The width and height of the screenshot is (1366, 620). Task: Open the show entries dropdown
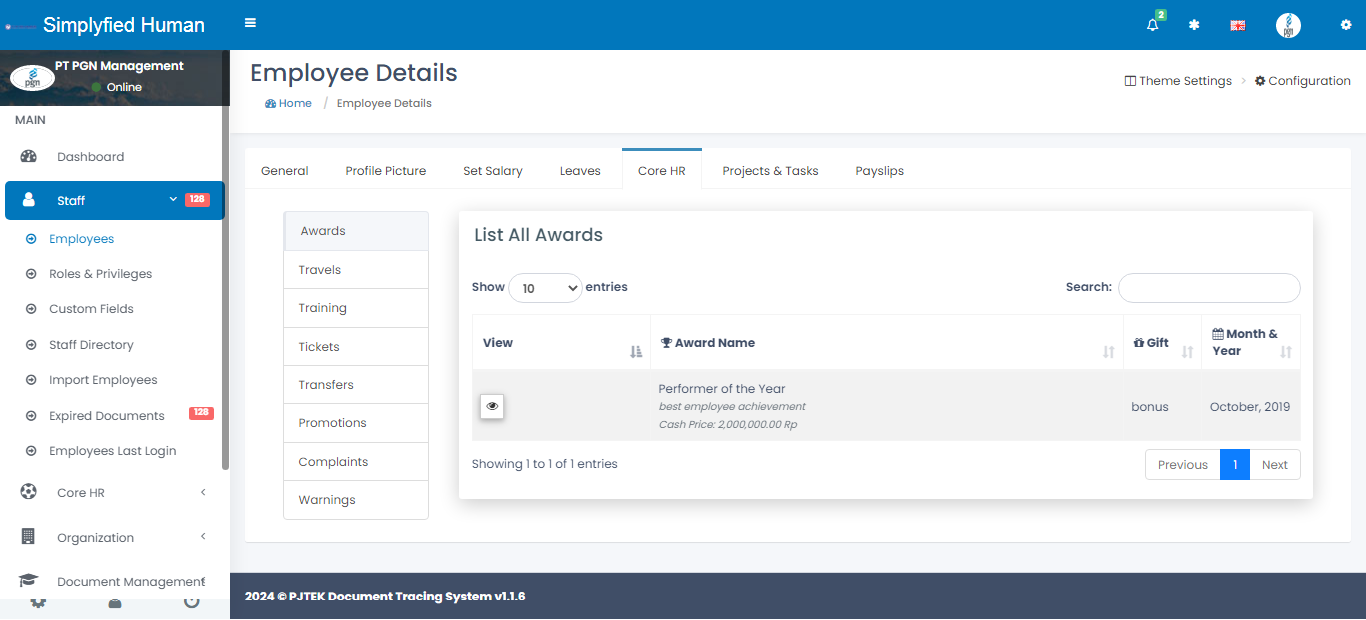(x=545, y=288)
